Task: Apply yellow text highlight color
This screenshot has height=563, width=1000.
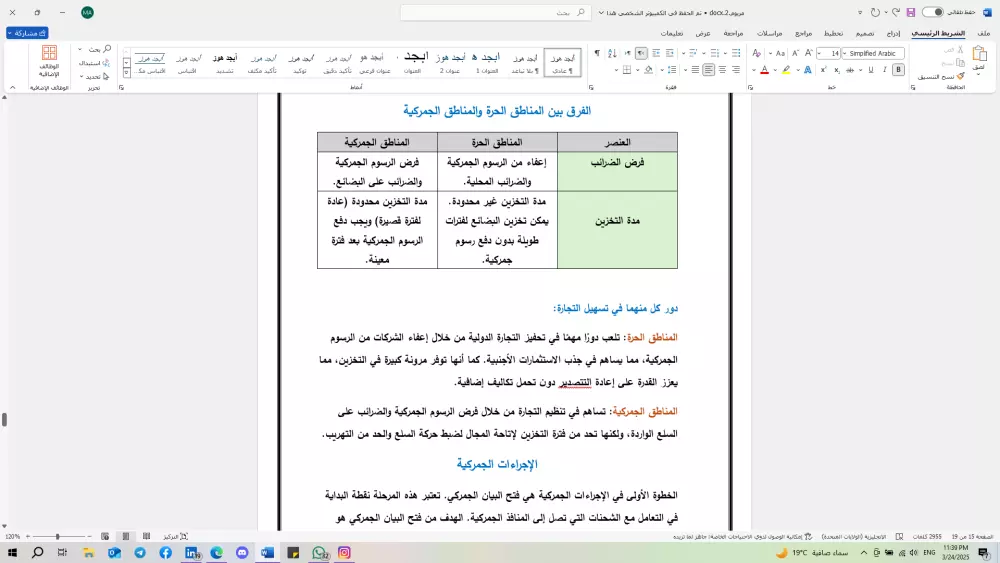Action: tap(786, 70)
